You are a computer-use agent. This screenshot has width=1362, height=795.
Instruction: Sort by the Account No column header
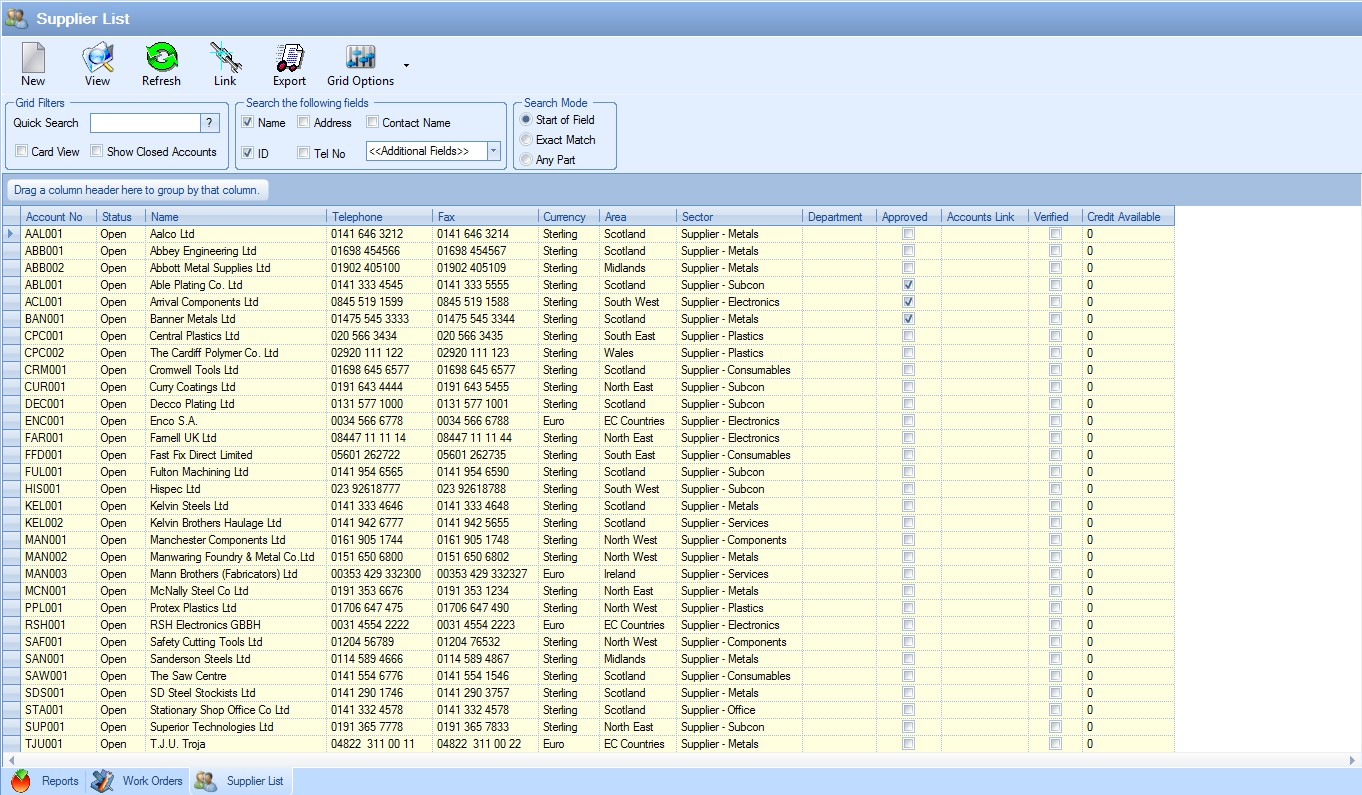coord(54,217)
